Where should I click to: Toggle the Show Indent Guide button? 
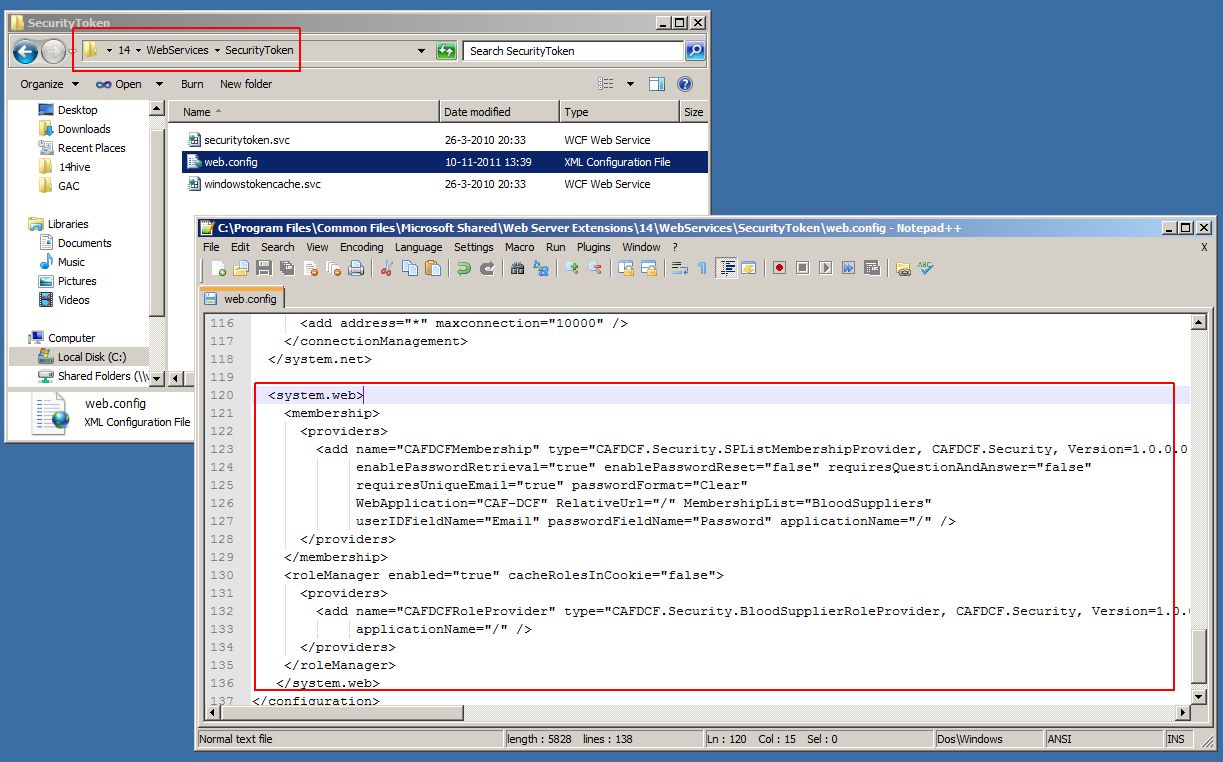[726, 268]
